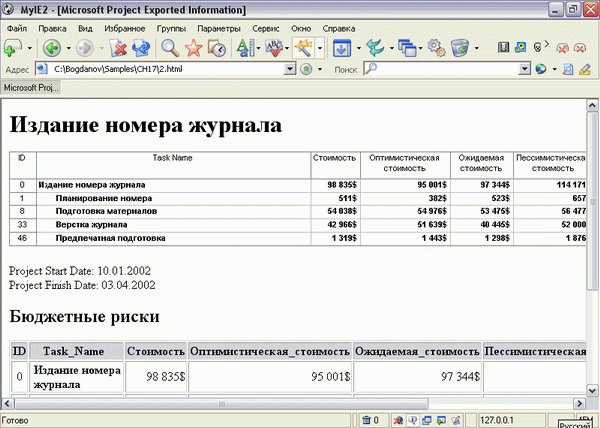Image resolution: width=600 pixels, height=428 pixels.
Task: Open Favorites with the red star icon
Action: [x=193, y=48]
